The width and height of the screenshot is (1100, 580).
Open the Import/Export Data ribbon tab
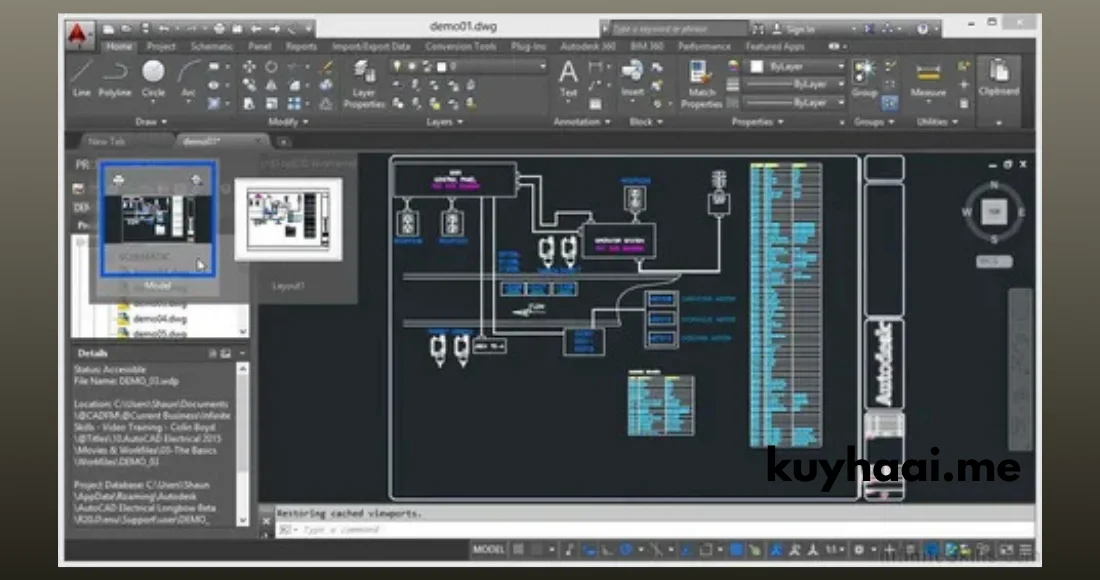tap(371, 46)
